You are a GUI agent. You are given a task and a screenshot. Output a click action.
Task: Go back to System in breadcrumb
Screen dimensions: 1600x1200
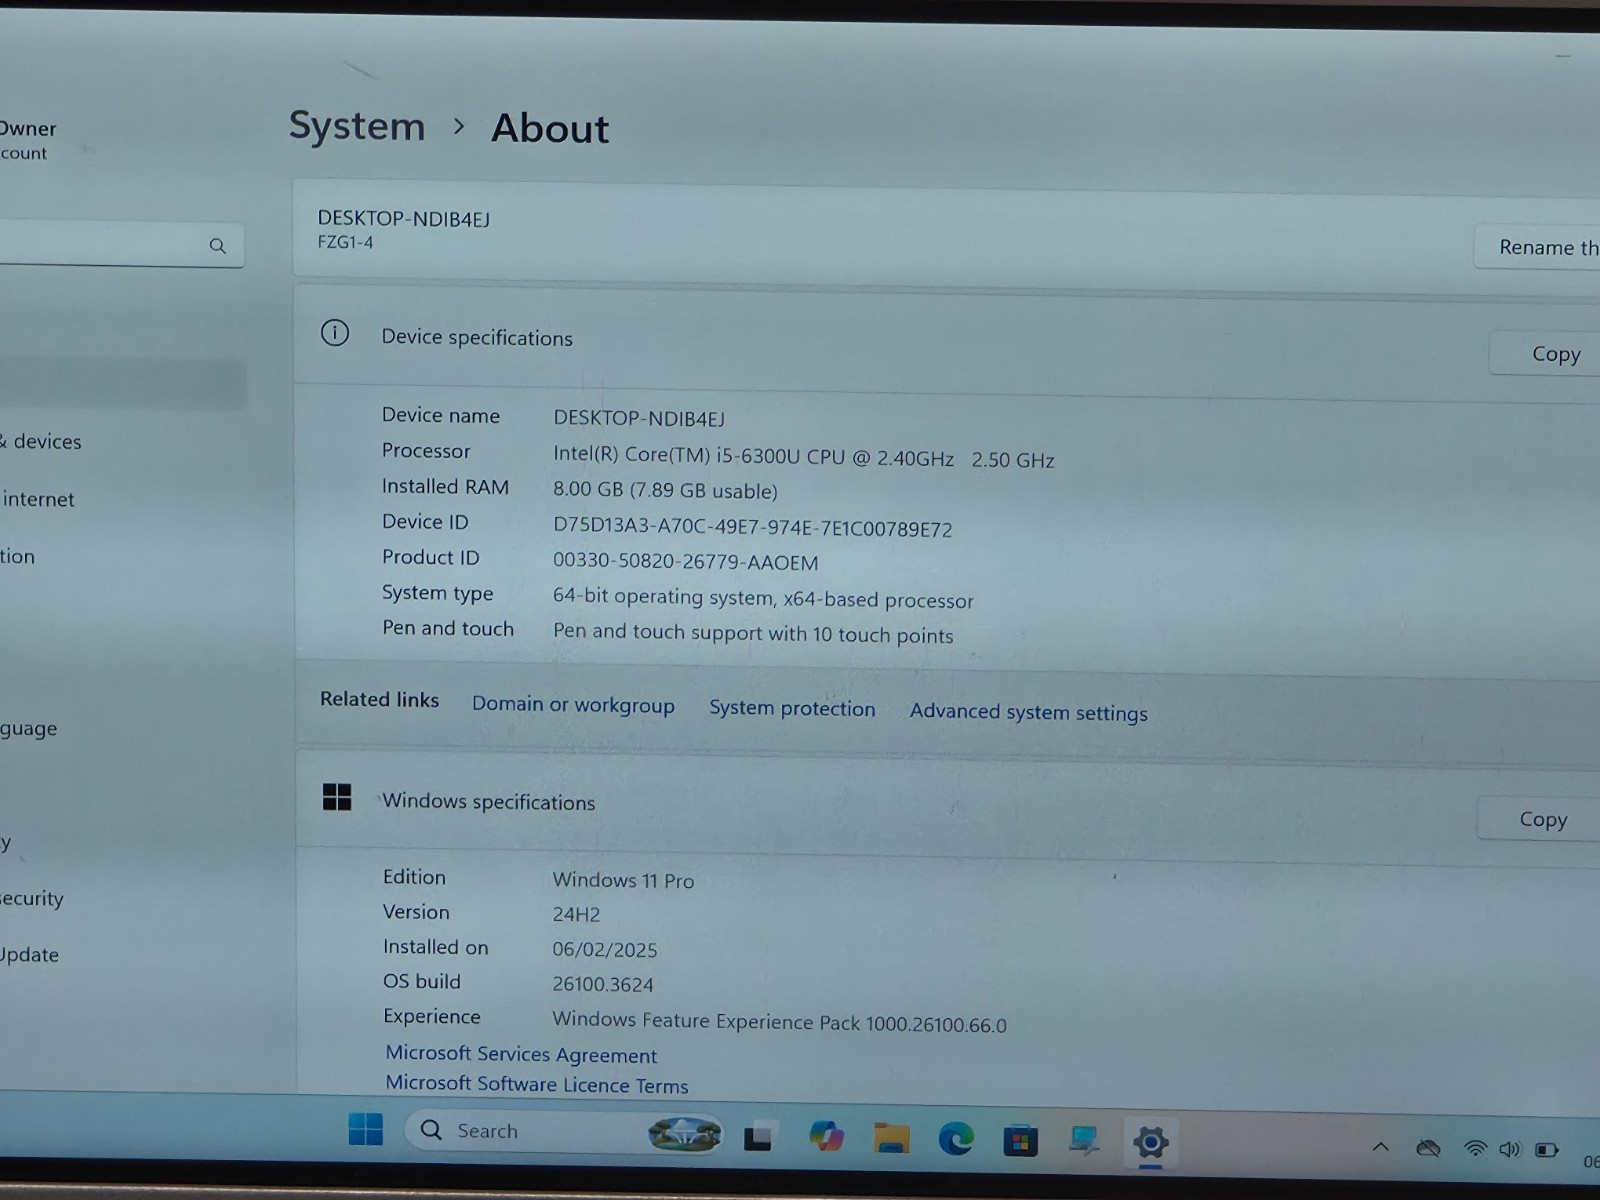coord(357,126)
